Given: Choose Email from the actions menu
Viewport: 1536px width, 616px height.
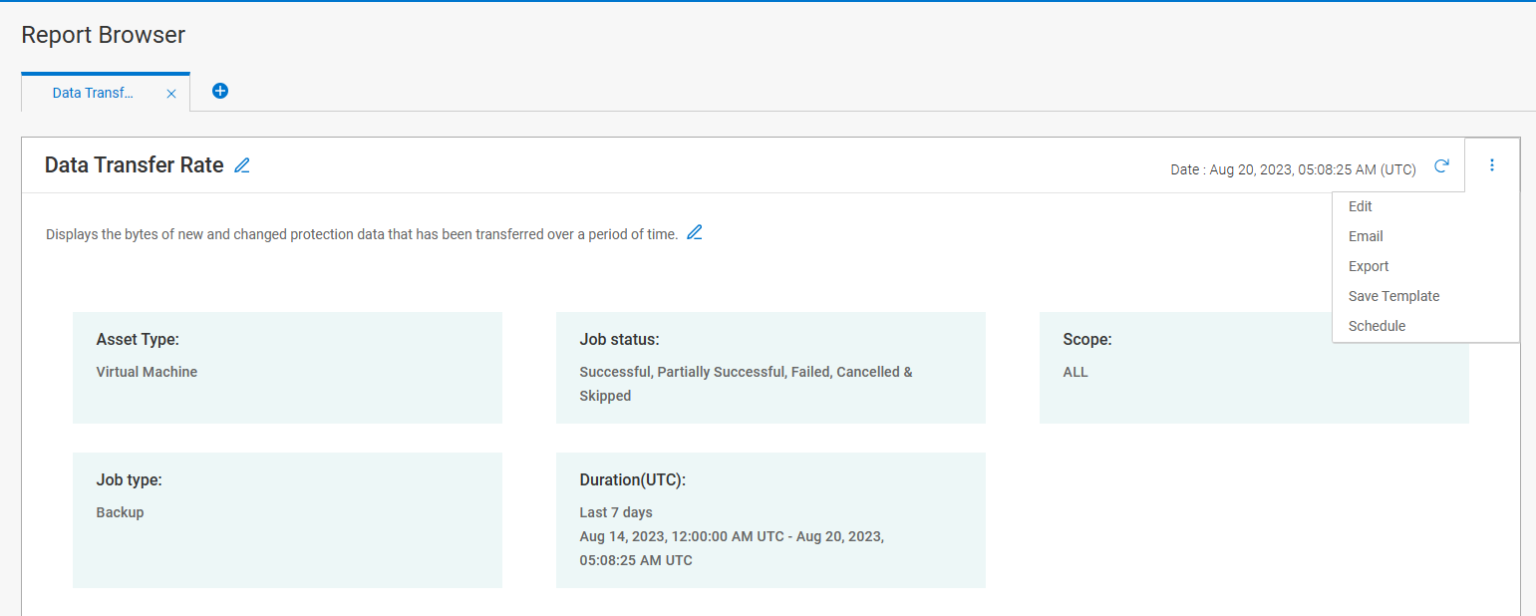Looking at the screenshot, I should click(x=1365, y=236).
